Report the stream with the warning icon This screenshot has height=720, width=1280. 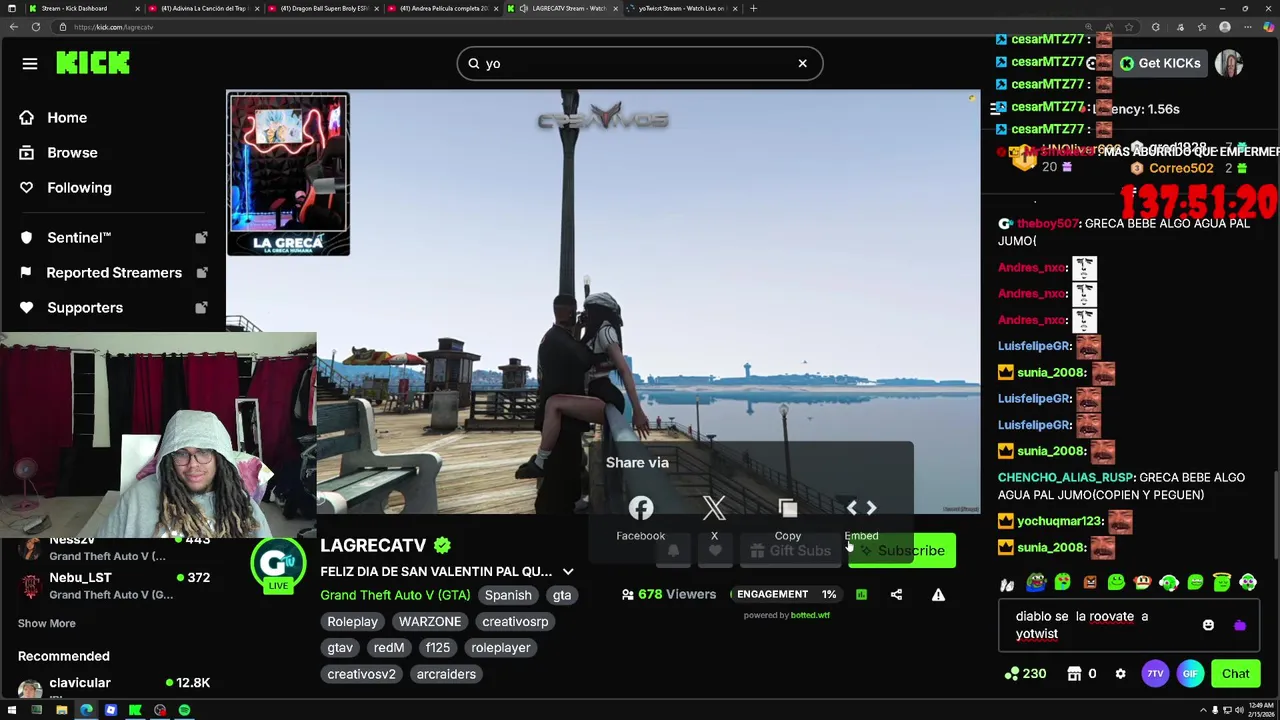pyautogui.click(x=938, y=595)
